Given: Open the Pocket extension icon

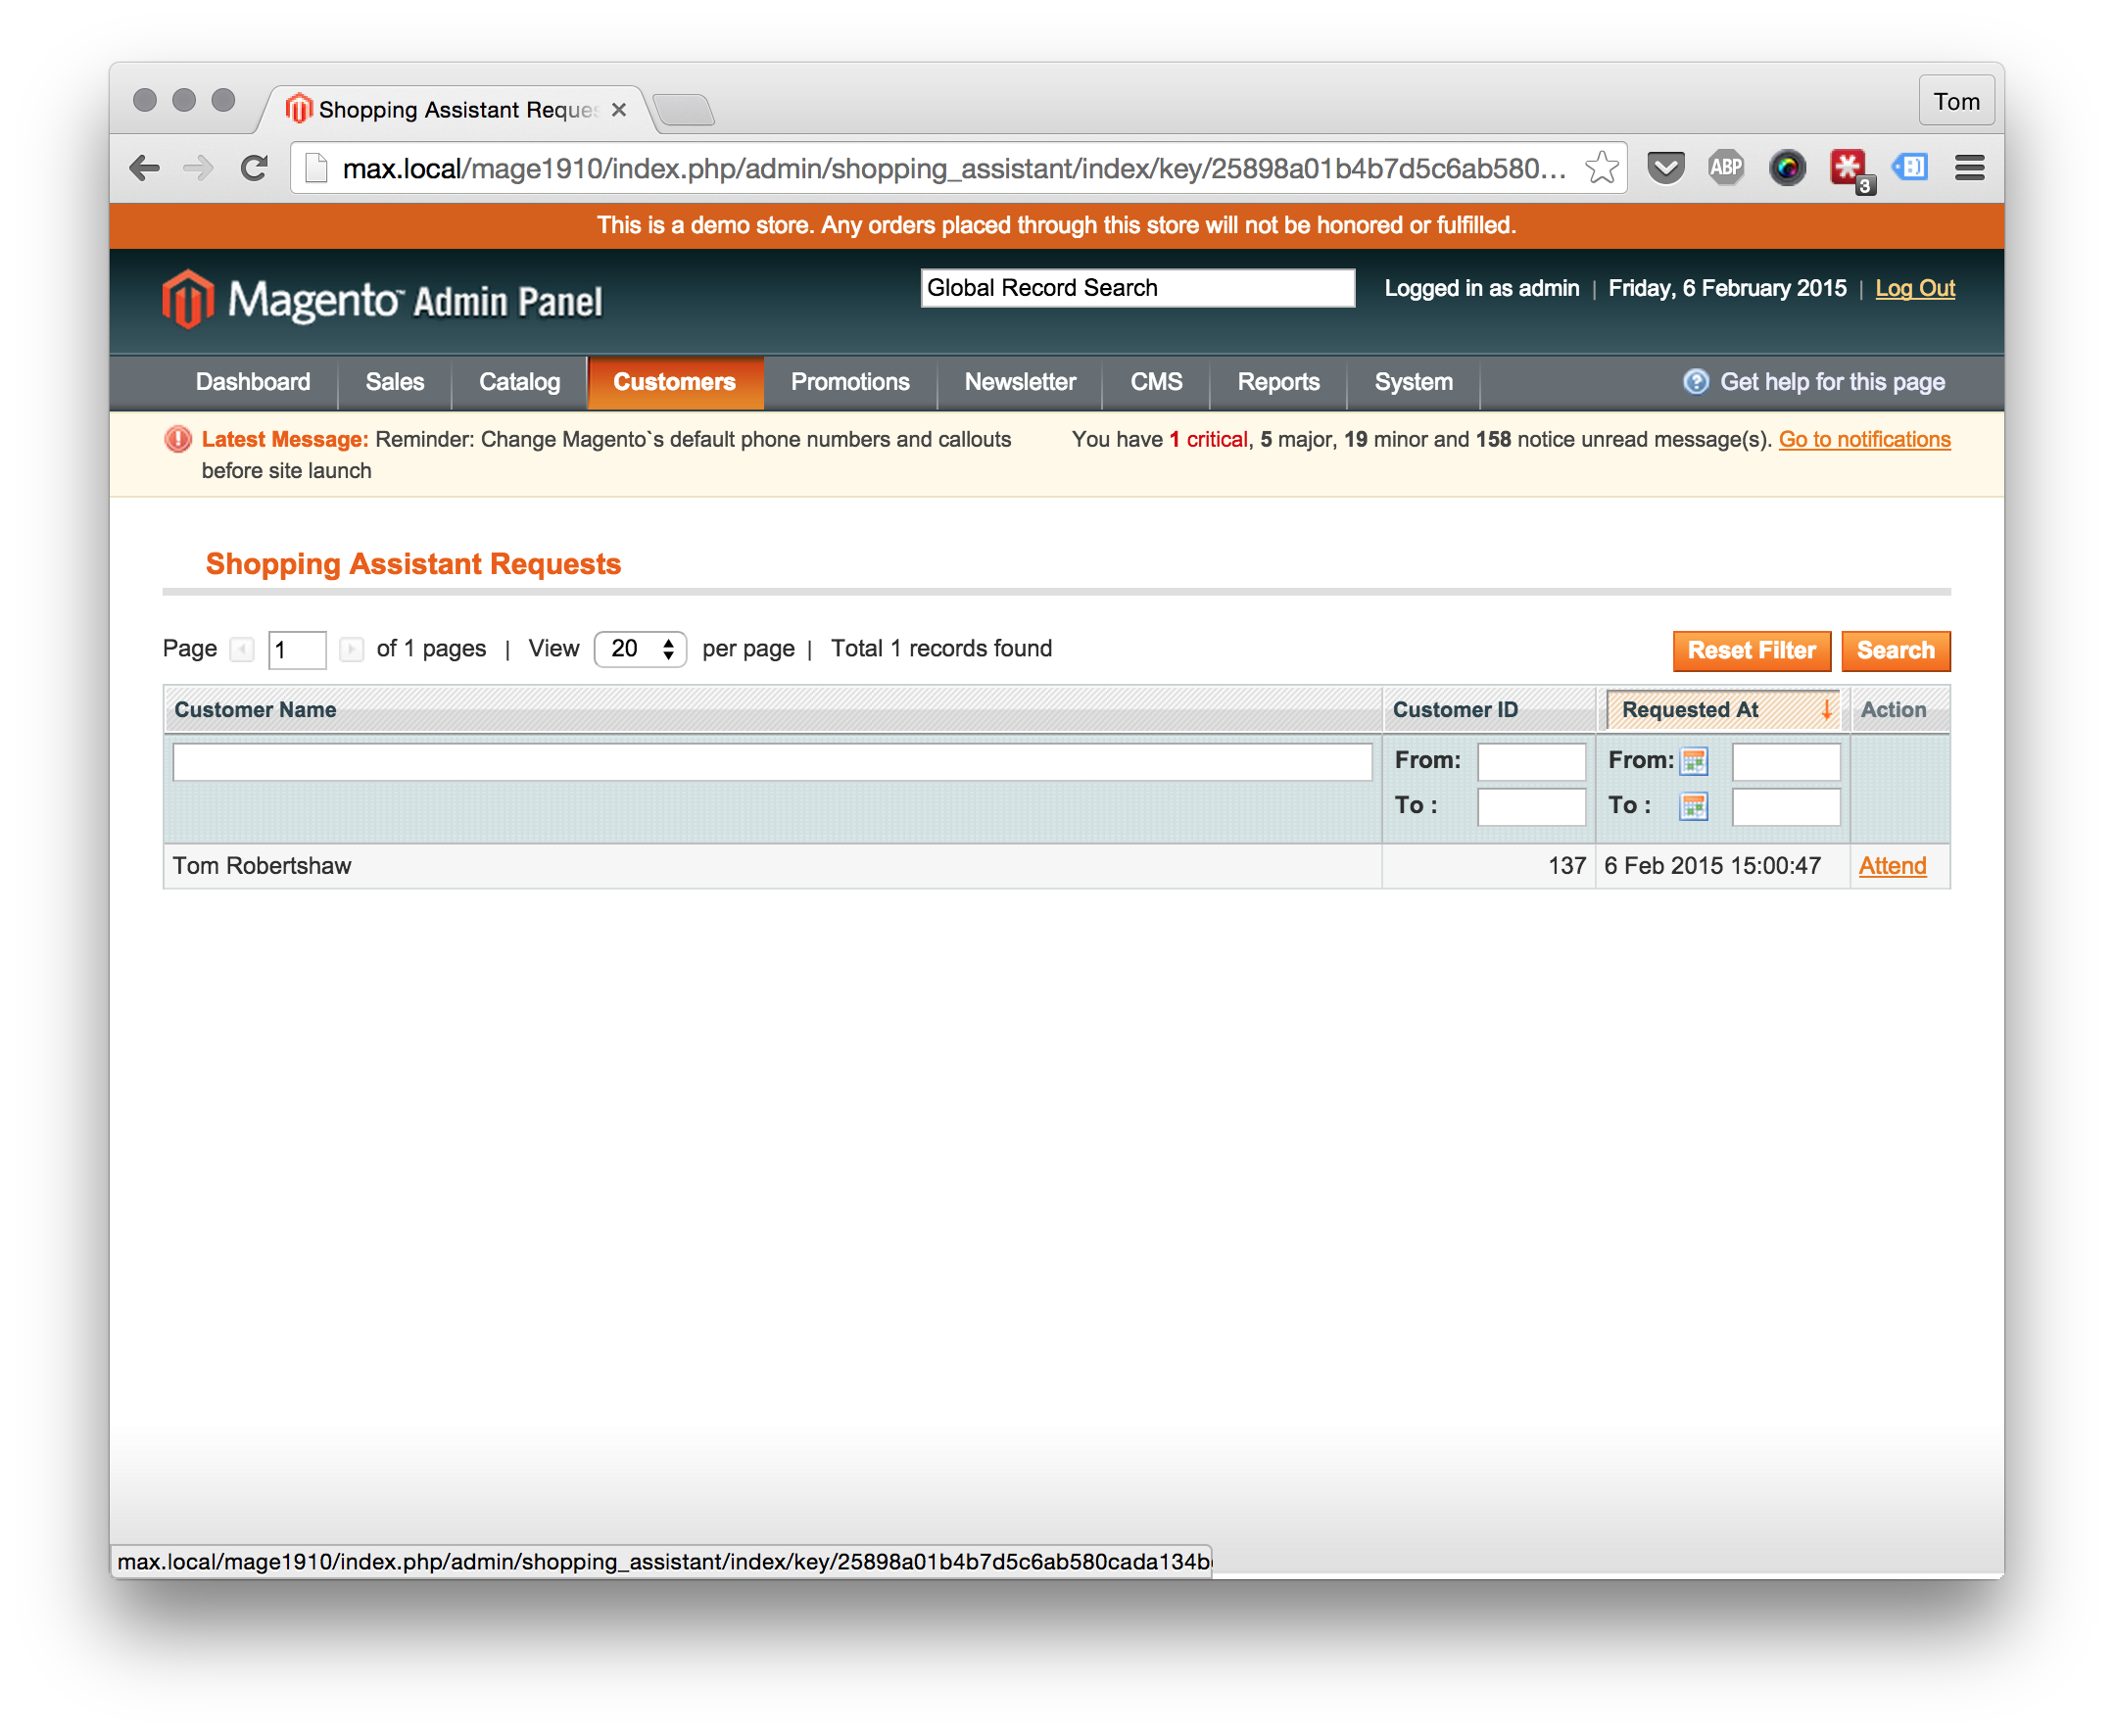Looking at the screenshot, I should [1665, 168].
